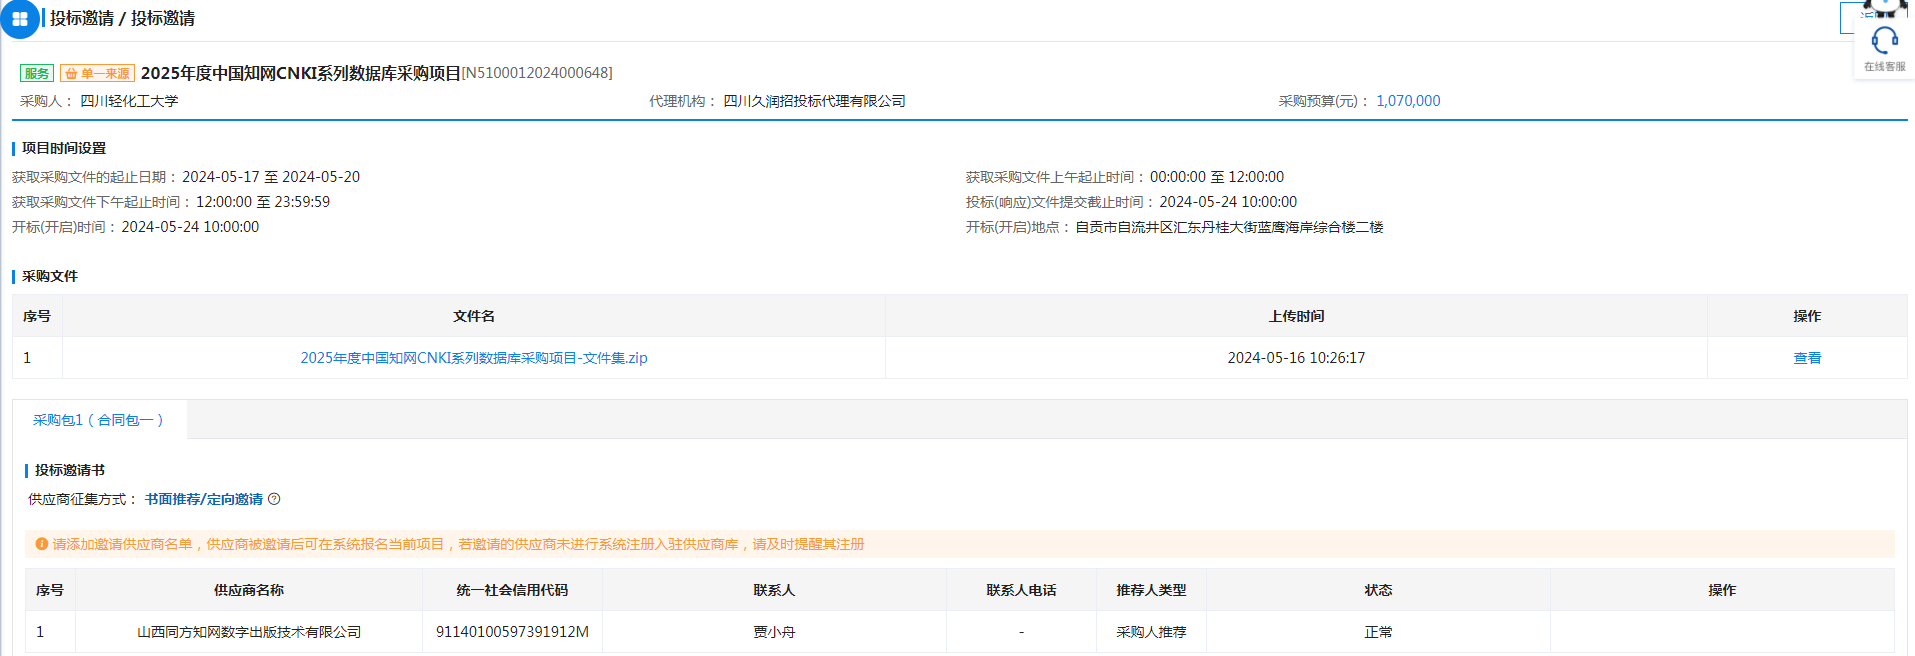Screen dimensions: 1915x656
Task: Click the 上传时间 column header
Action: click(x=1295, y=316)
